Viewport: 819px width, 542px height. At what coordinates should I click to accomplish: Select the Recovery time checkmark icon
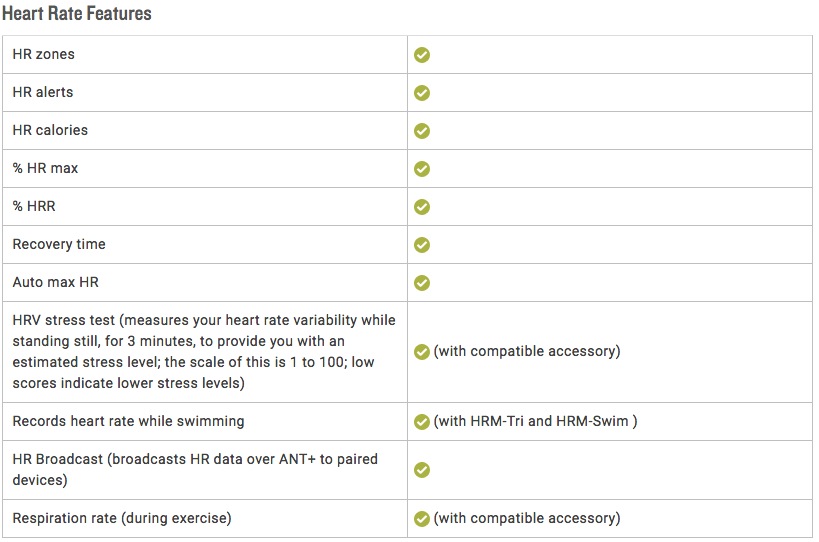(x=422, y=244)
